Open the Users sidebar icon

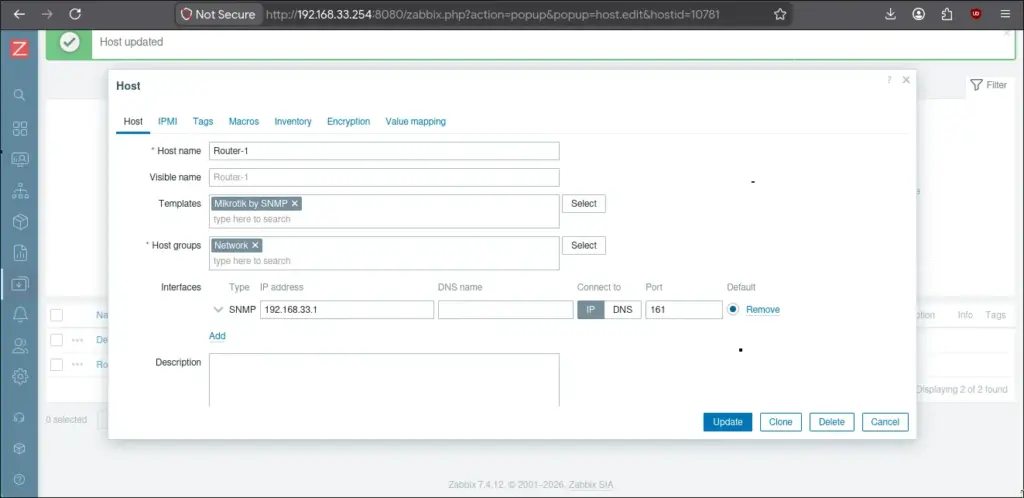(20, 346)
